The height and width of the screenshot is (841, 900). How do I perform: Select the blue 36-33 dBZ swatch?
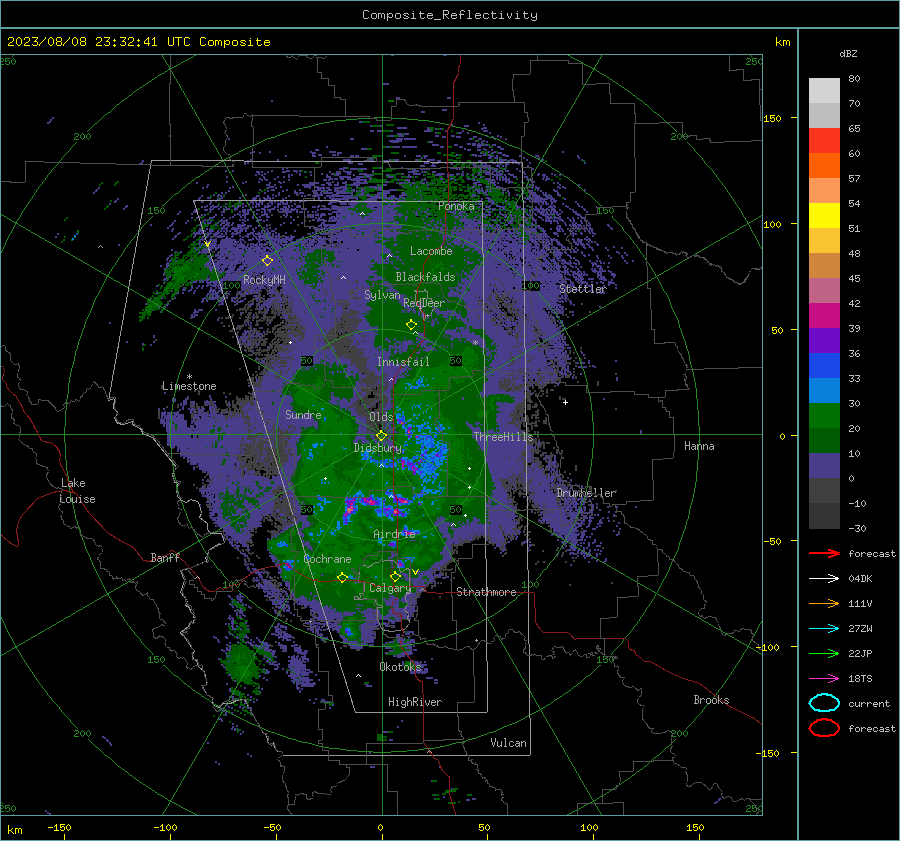[x=824, y=366]
